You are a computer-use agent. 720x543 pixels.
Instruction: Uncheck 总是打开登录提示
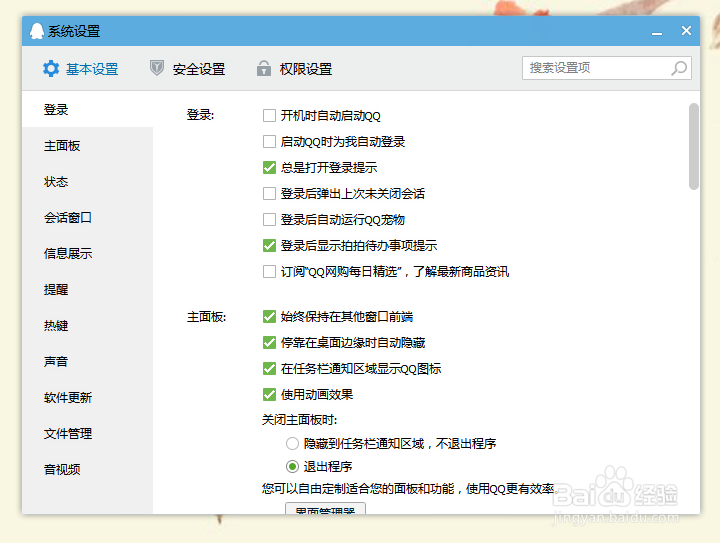tap(270, 168)
